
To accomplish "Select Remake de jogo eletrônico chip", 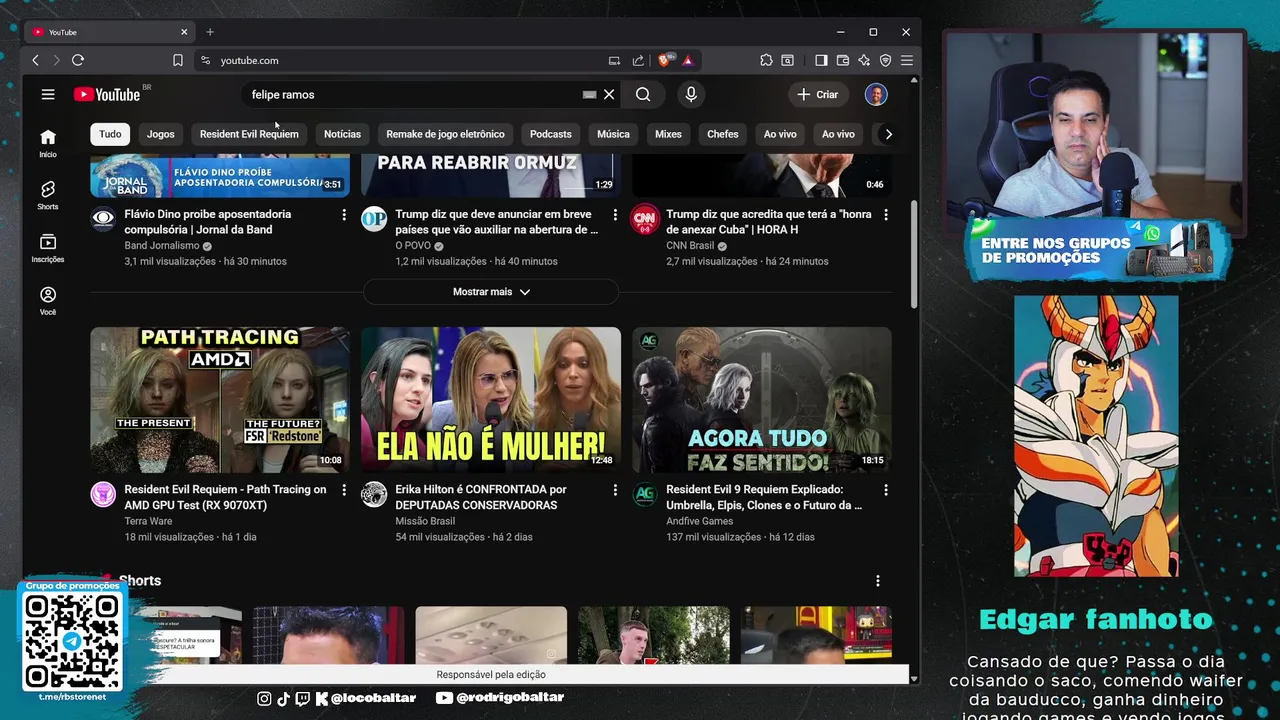I will [x=445, y=134].
